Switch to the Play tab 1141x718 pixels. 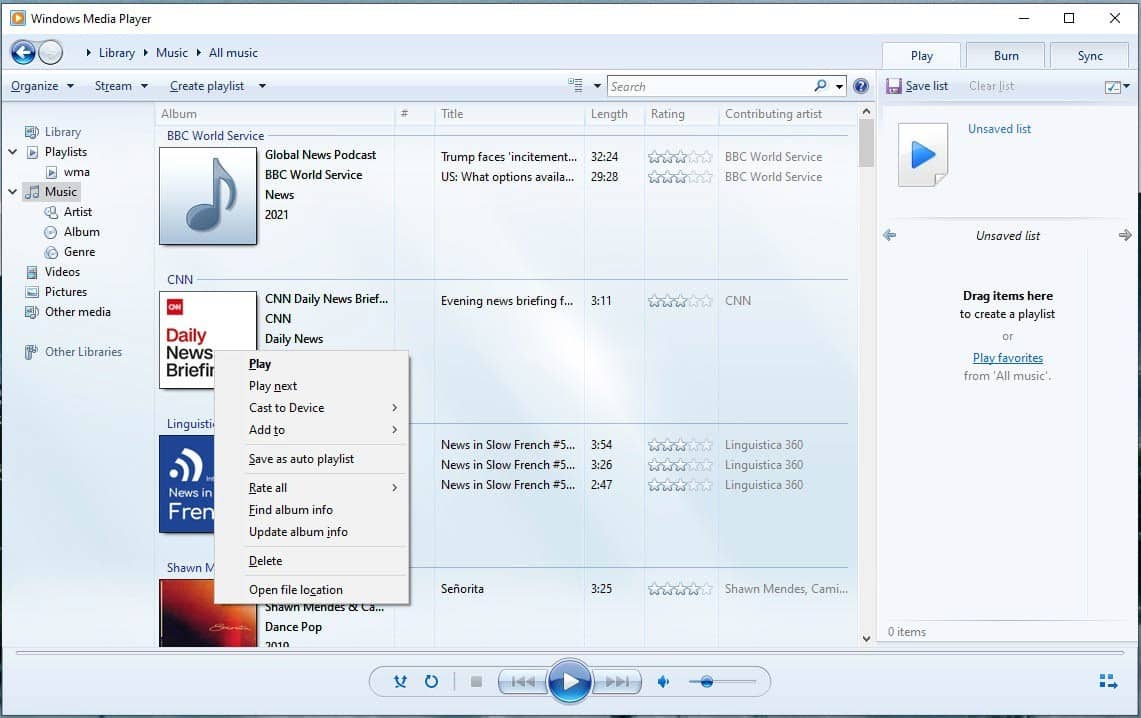(921, 55)
